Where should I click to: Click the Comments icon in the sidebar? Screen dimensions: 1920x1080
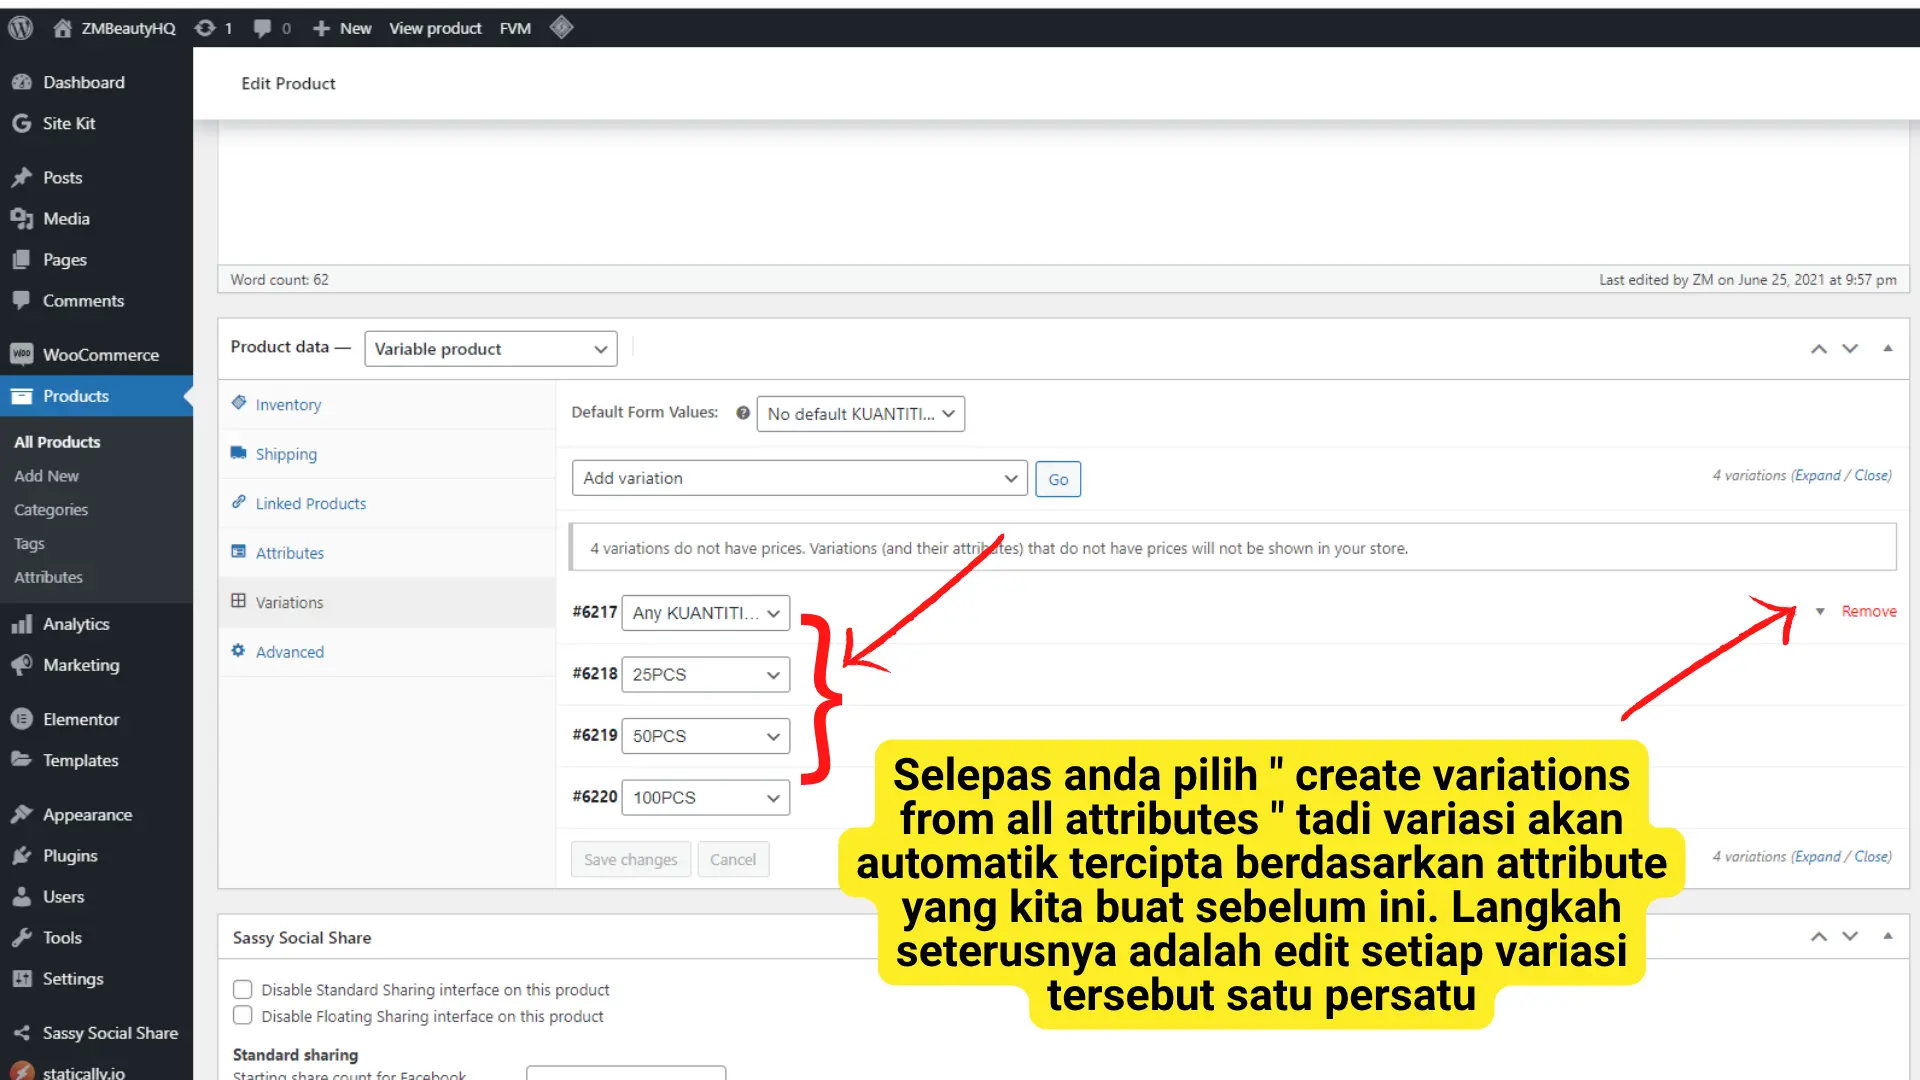click(x=22, y=300)
